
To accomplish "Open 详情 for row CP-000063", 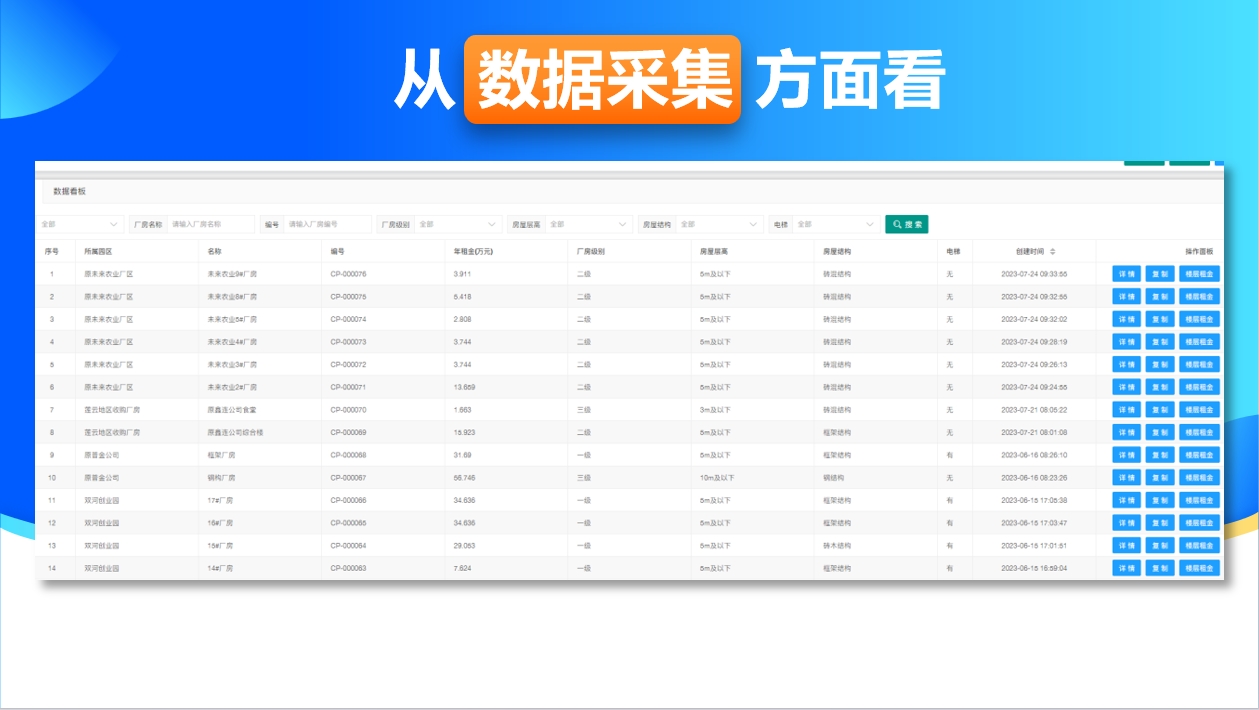I will [x=1127, y=568].
